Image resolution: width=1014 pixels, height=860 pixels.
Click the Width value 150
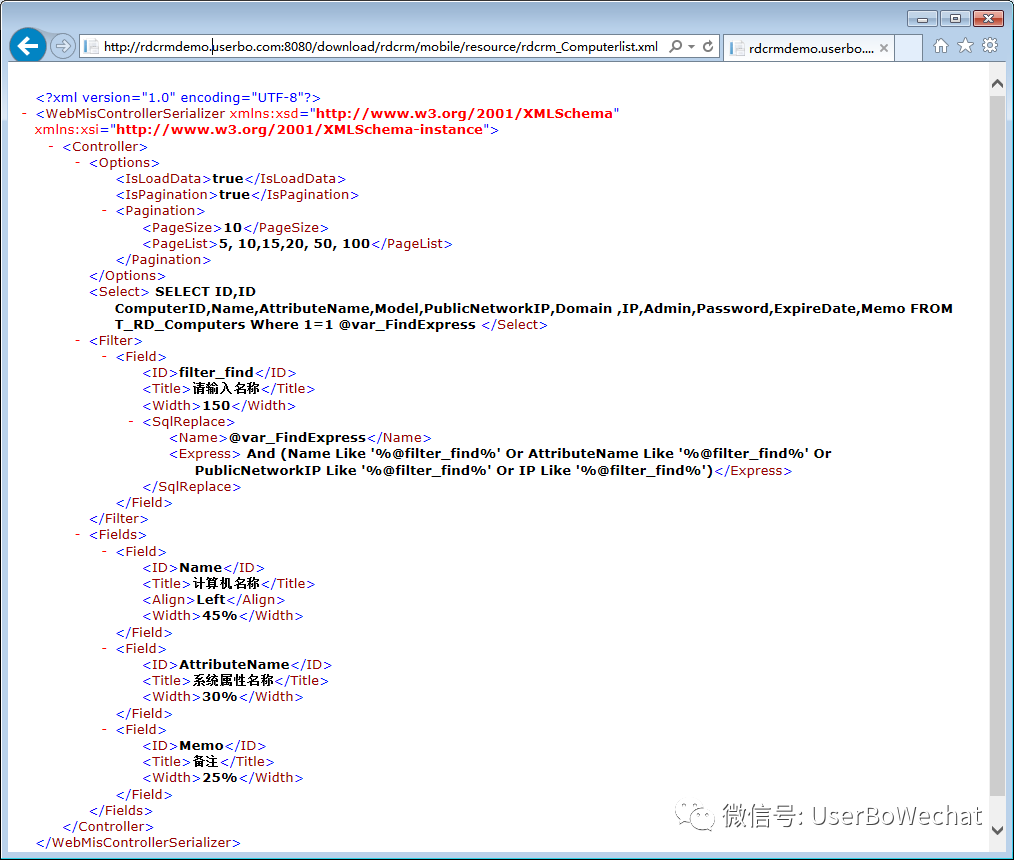(216, 405)
